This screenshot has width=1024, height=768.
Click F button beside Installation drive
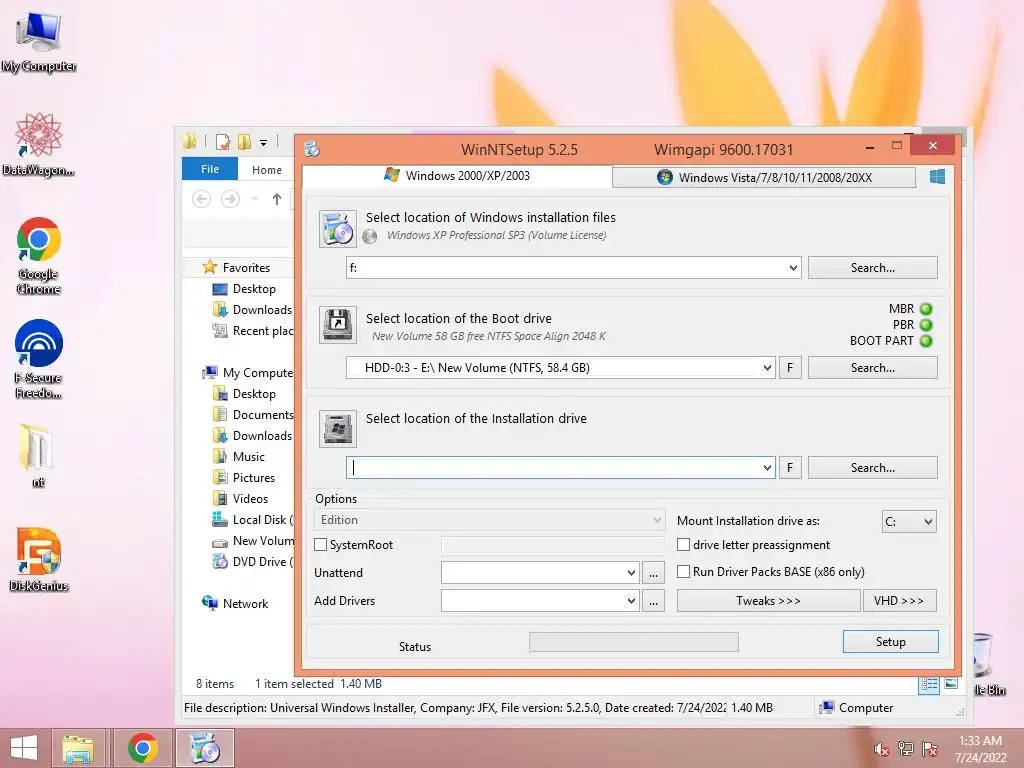tap(790, 468)
